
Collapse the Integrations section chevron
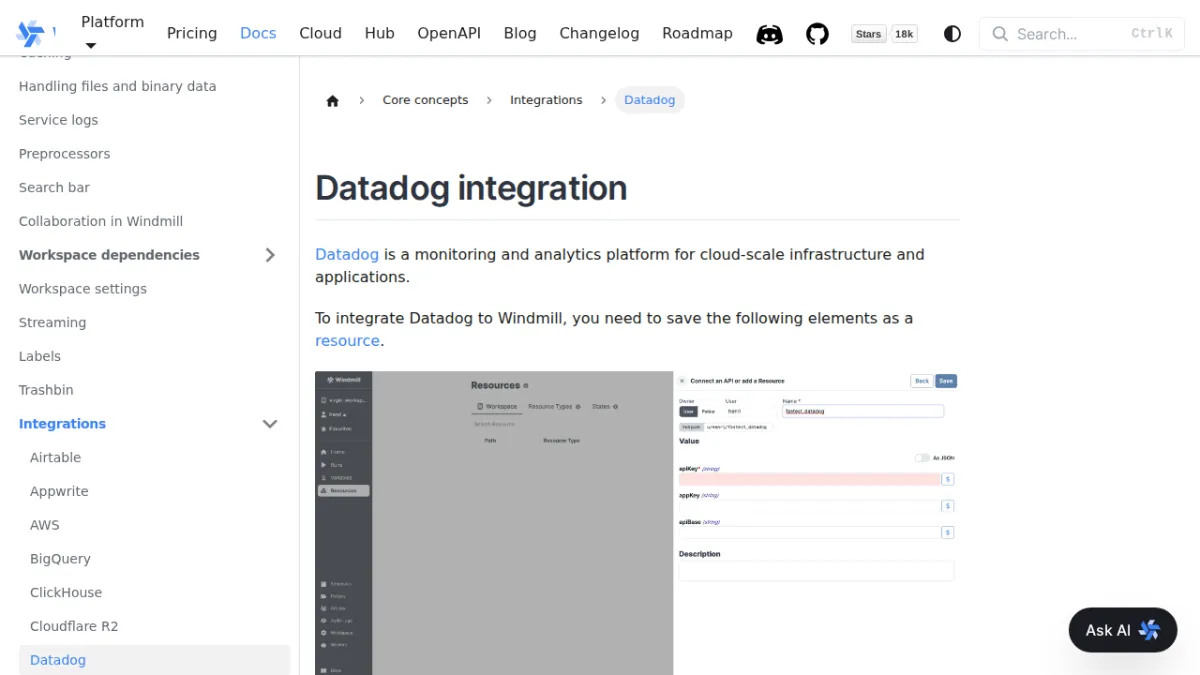(x=270, y=424)
